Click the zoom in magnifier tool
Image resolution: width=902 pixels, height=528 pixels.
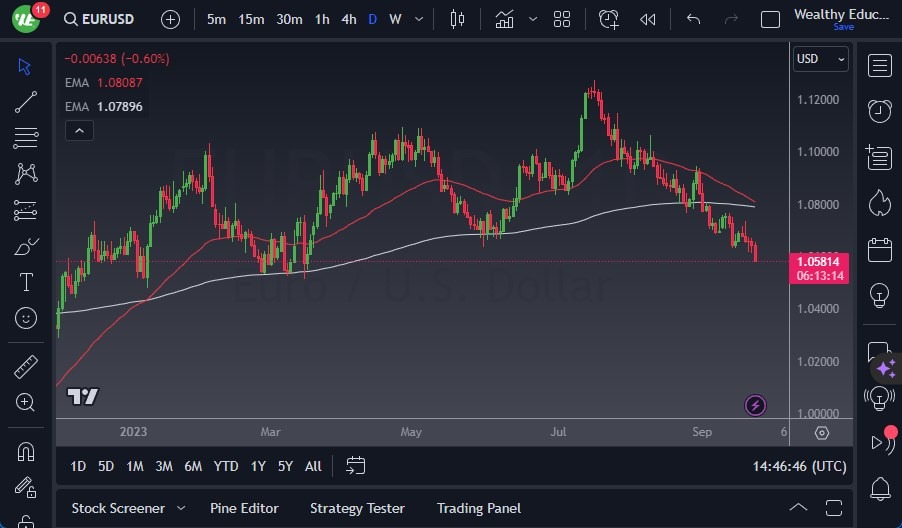(26, 402)
